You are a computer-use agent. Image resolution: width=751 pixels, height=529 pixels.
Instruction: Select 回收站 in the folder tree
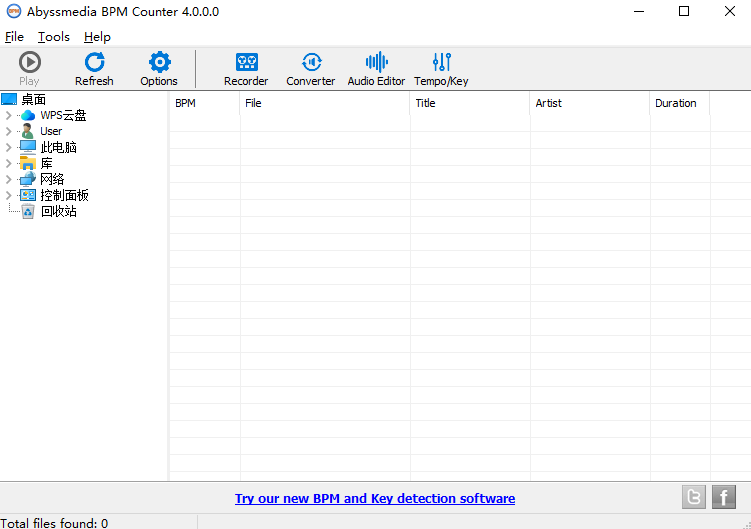(58, 211)
